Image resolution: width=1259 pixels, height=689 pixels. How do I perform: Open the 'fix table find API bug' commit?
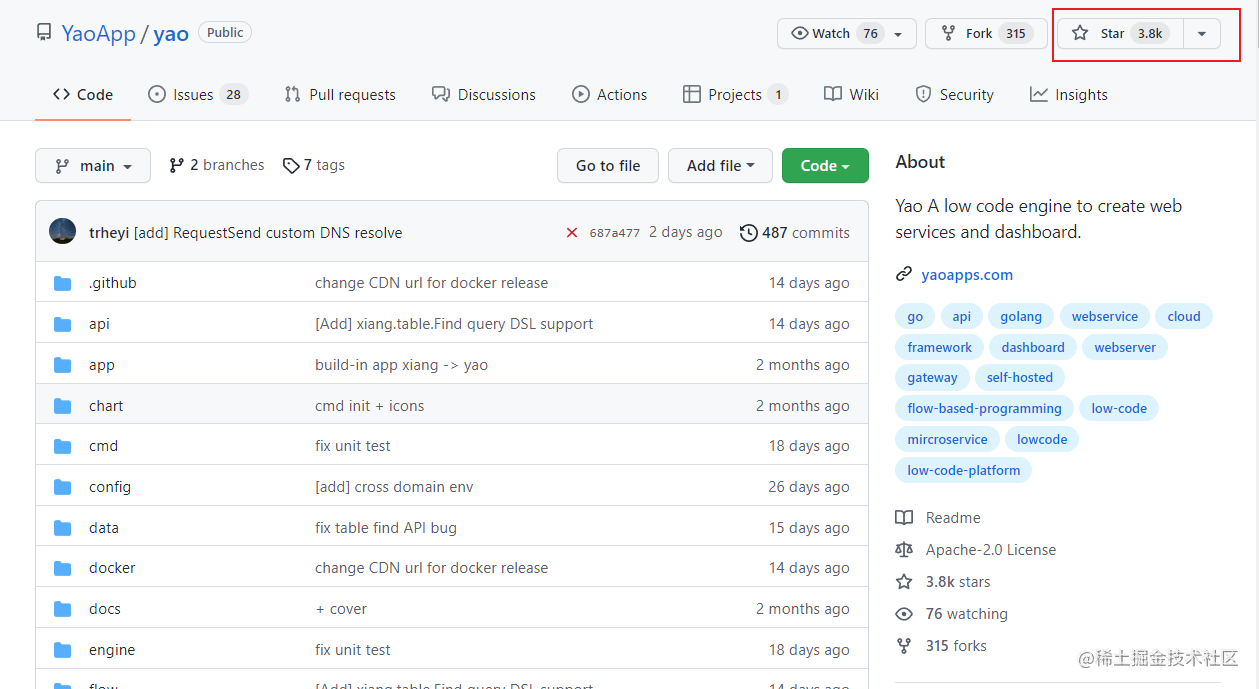[386, 528]
